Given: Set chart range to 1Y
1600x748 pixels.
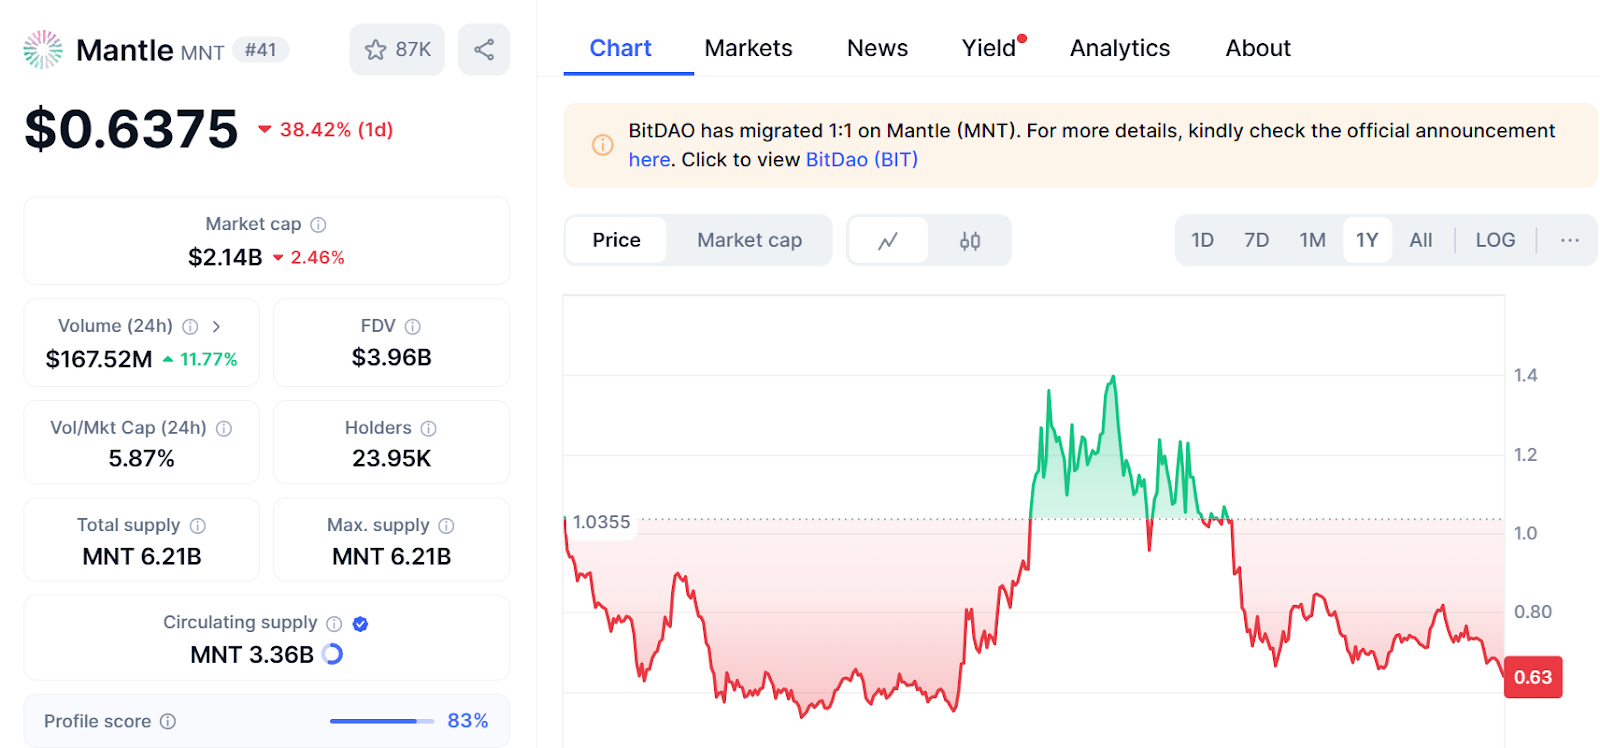Looking at the screenshot, I should (x=1367, y=240).
